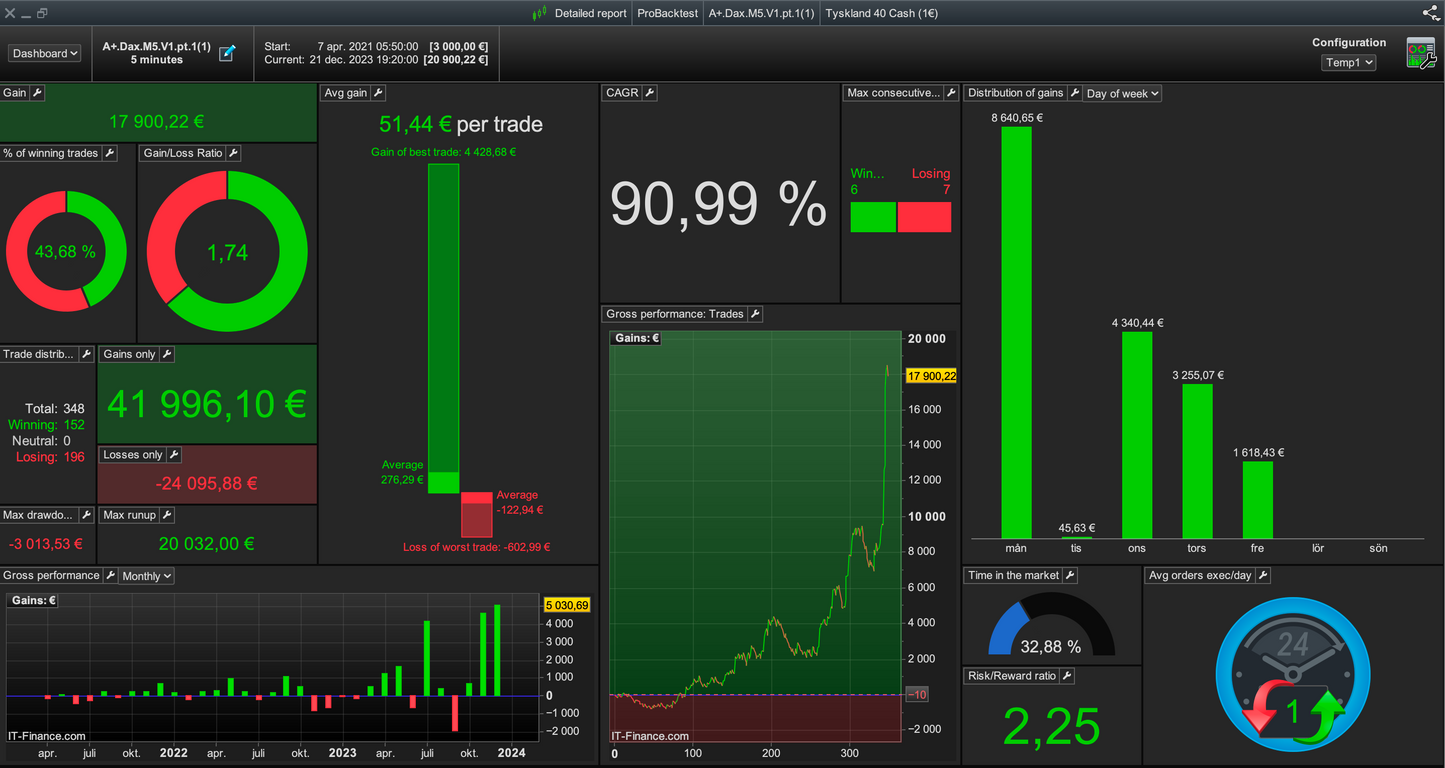Select the Tyskland 40 Cash (1€) tab
Image resolution: width=1445 pixels, height=768 pixels.
tap(881, 13)
